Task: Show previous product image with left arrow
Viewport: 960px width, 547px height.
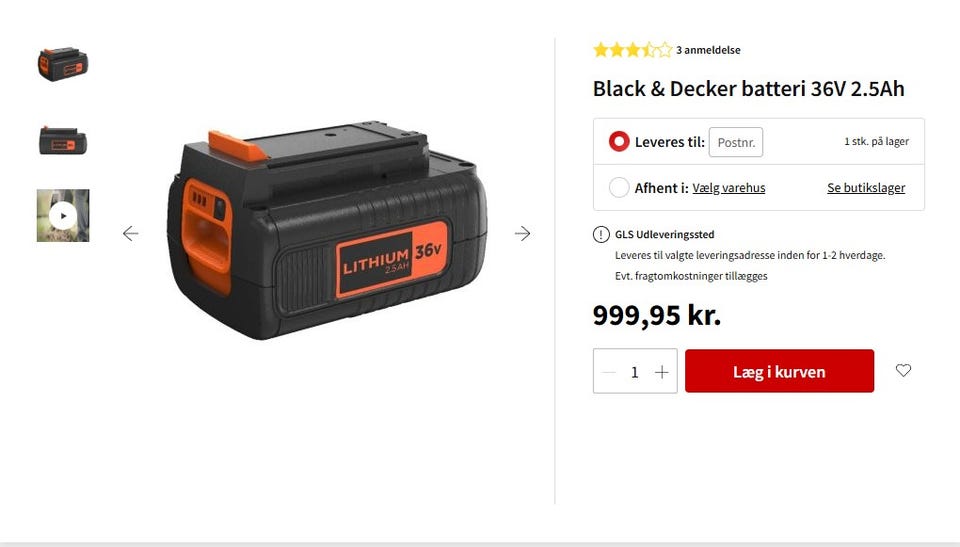Action: 130,233
